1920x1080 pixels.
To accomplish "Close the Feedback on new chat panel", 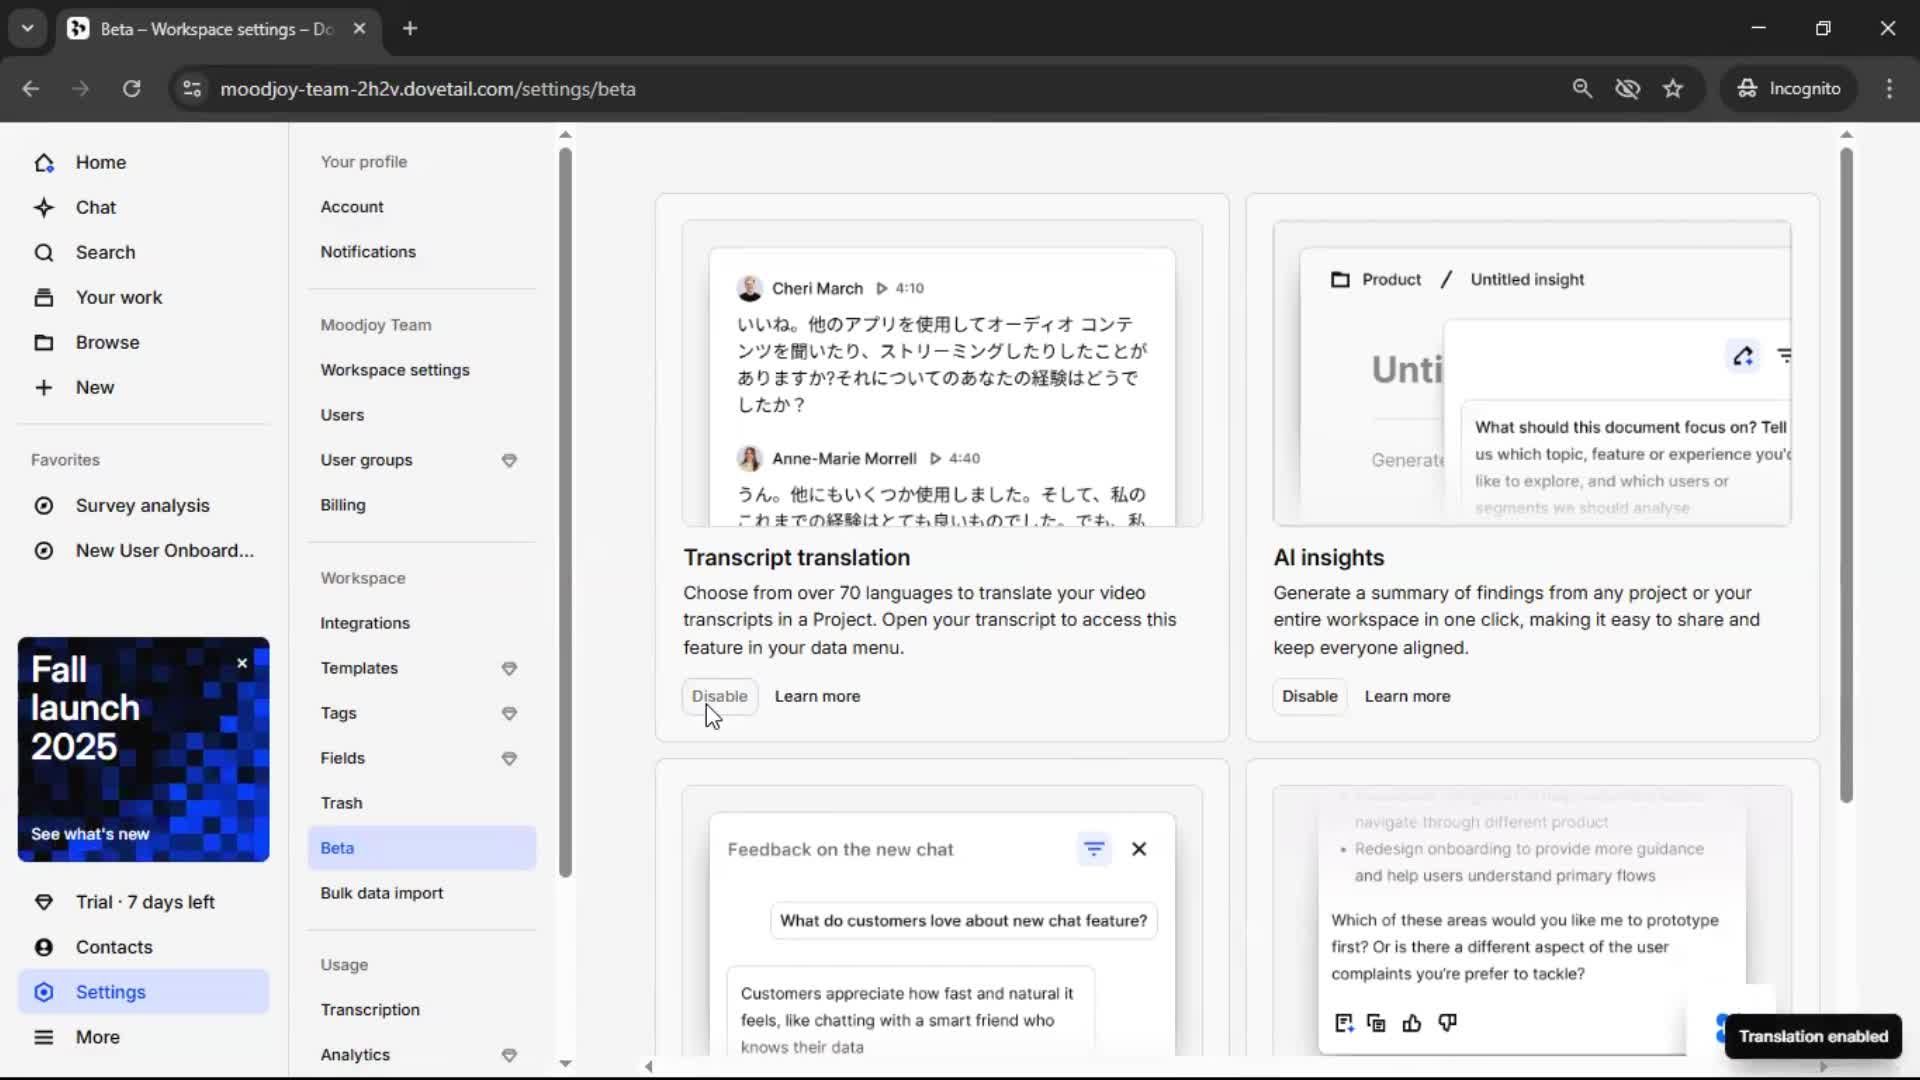I will pos(1139,849).
